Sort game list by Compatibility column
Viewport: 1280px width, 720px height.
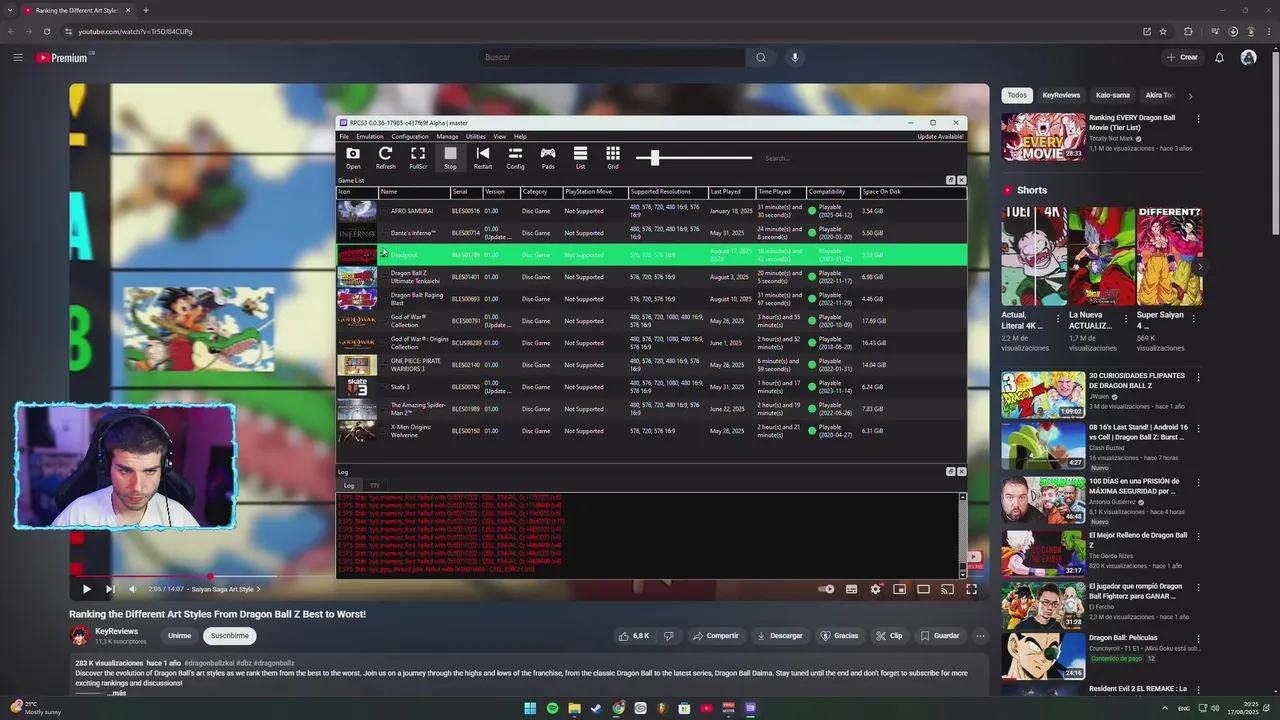[832, 192]
